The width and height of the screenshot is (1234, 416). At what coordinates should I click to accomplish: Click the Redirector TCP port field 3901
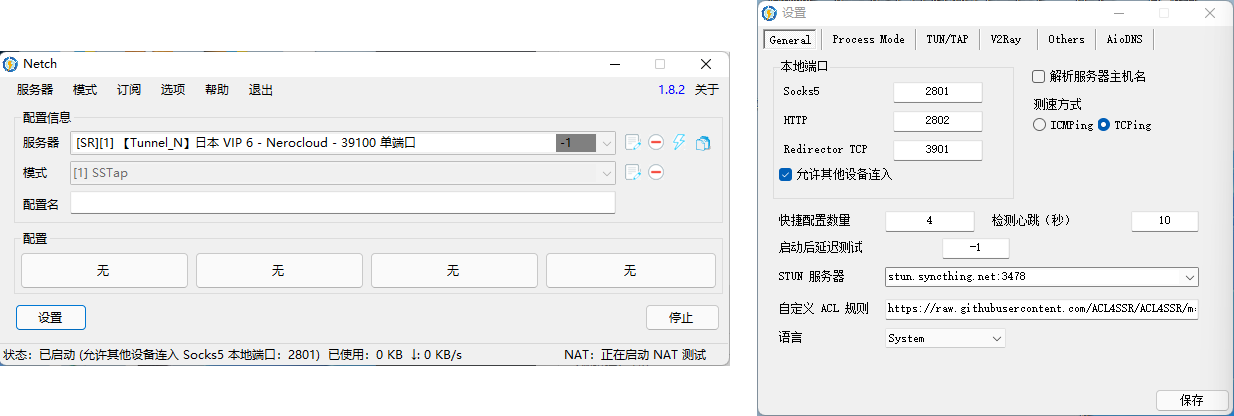tap(938, 151)
